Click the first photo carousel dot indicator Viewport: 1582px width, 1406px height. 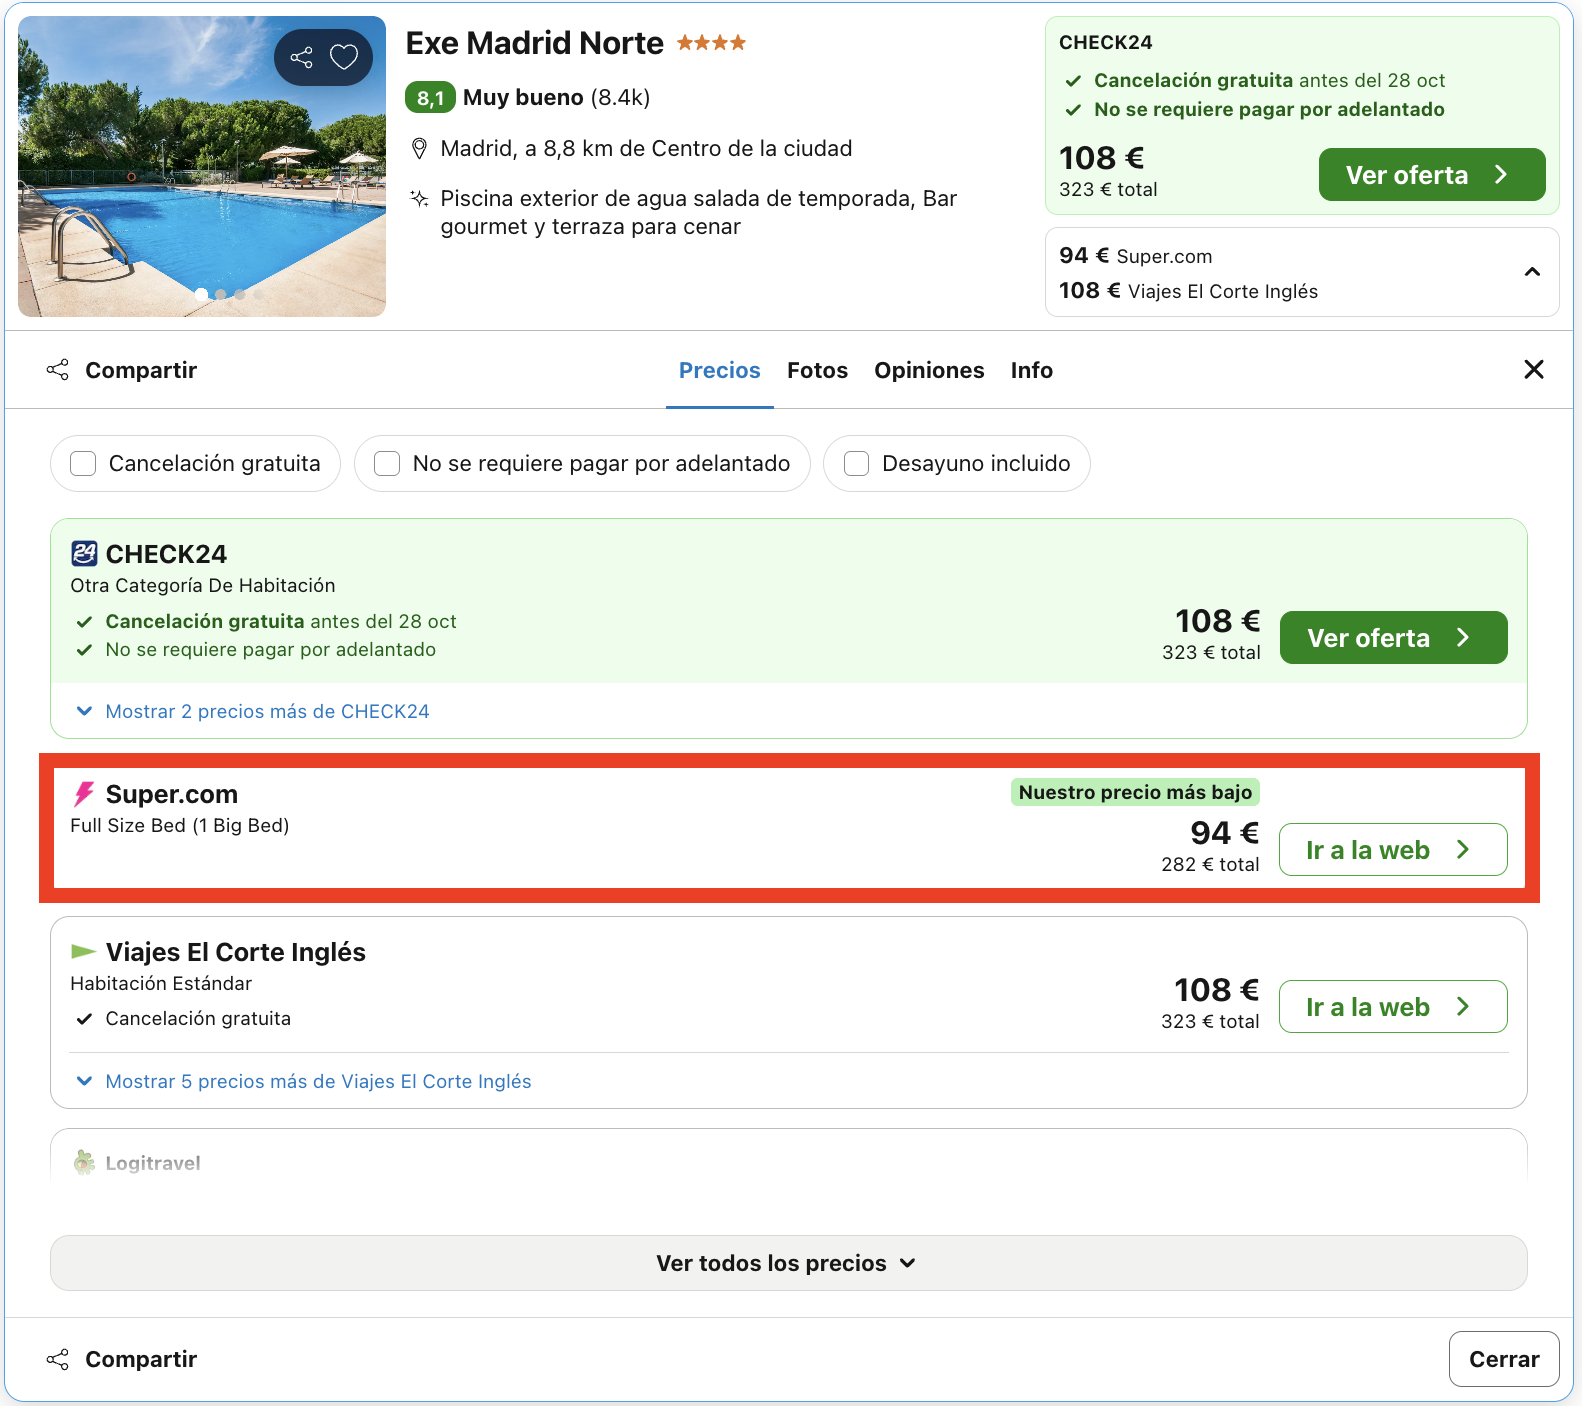click(x=201, y=294)
